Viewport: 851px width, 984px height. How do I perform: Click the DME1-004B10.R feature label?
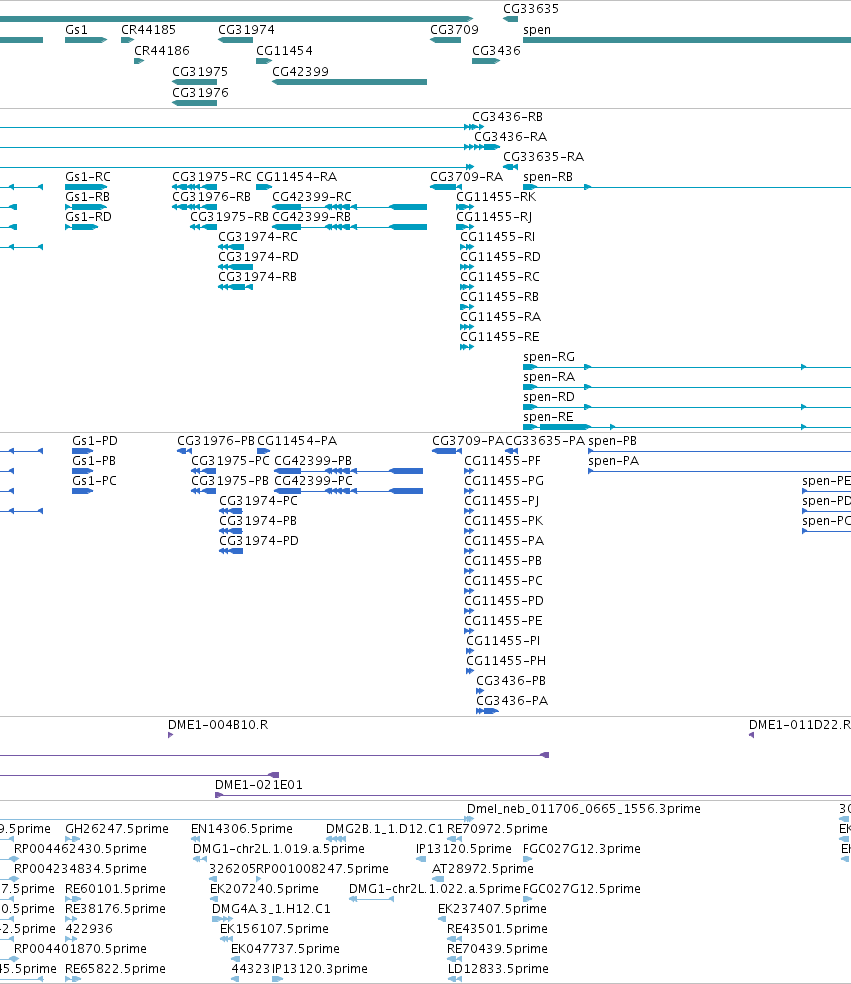218,725
